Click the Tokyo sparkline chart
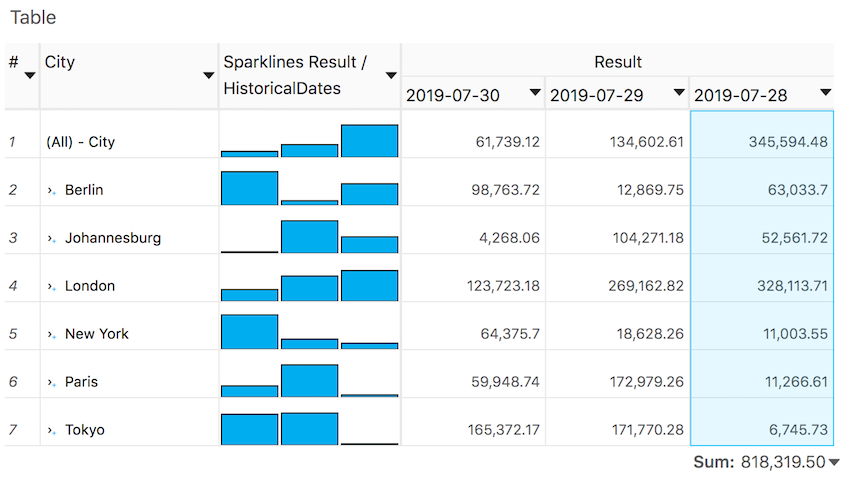This screenshot has width=851, height=481. [309, 429]
